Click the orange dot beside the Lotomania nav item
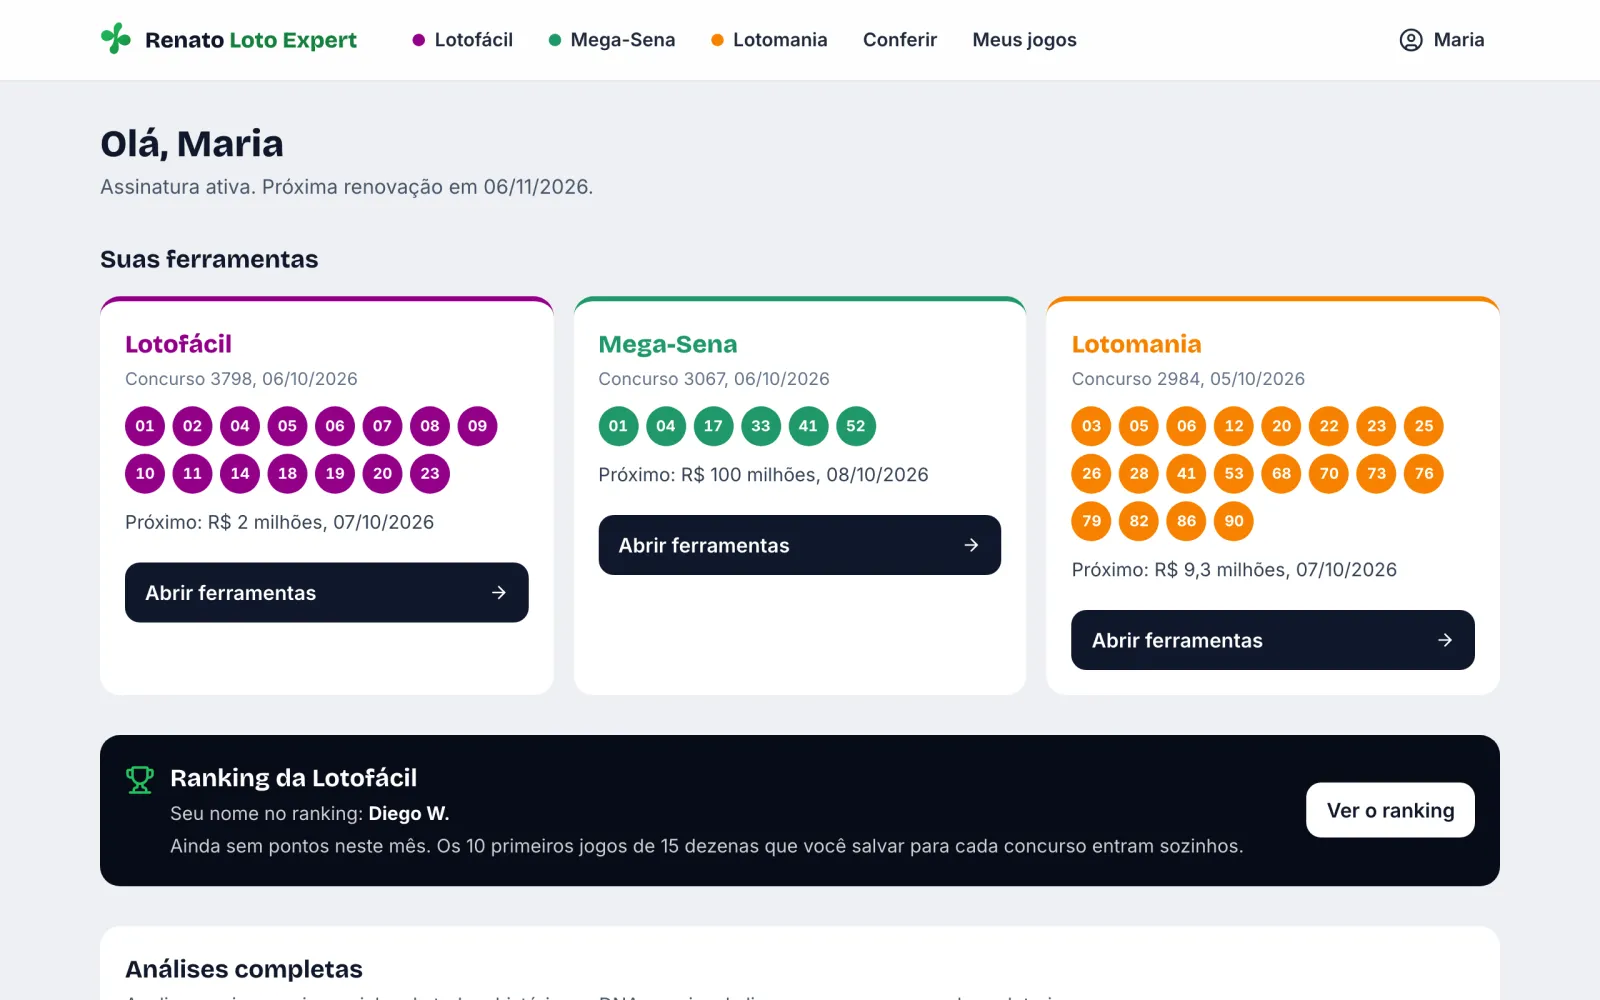 pos(717,40)
